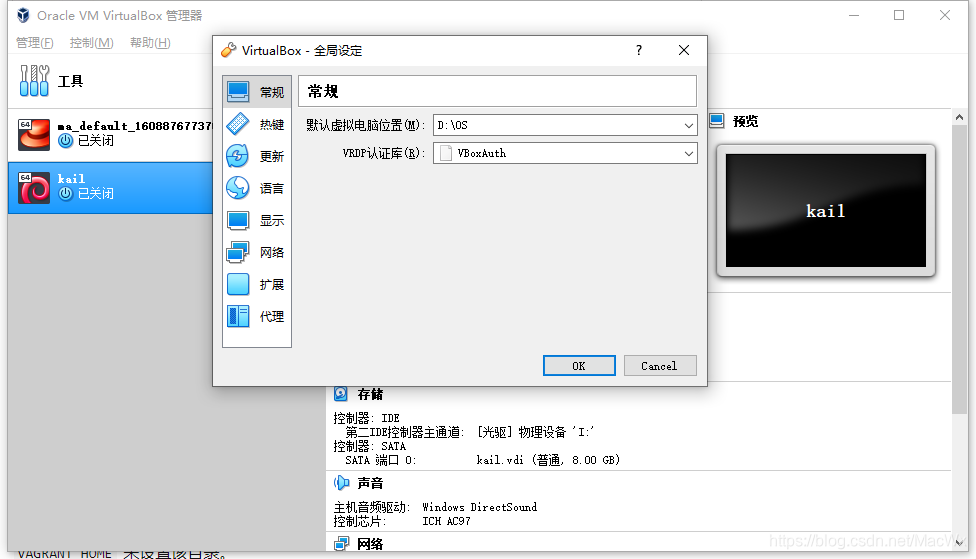Viewport: 976px width, 559px height.
Task: Expand the 默认虚拟电脑位置 dropdown arrow
Action: 688,125
